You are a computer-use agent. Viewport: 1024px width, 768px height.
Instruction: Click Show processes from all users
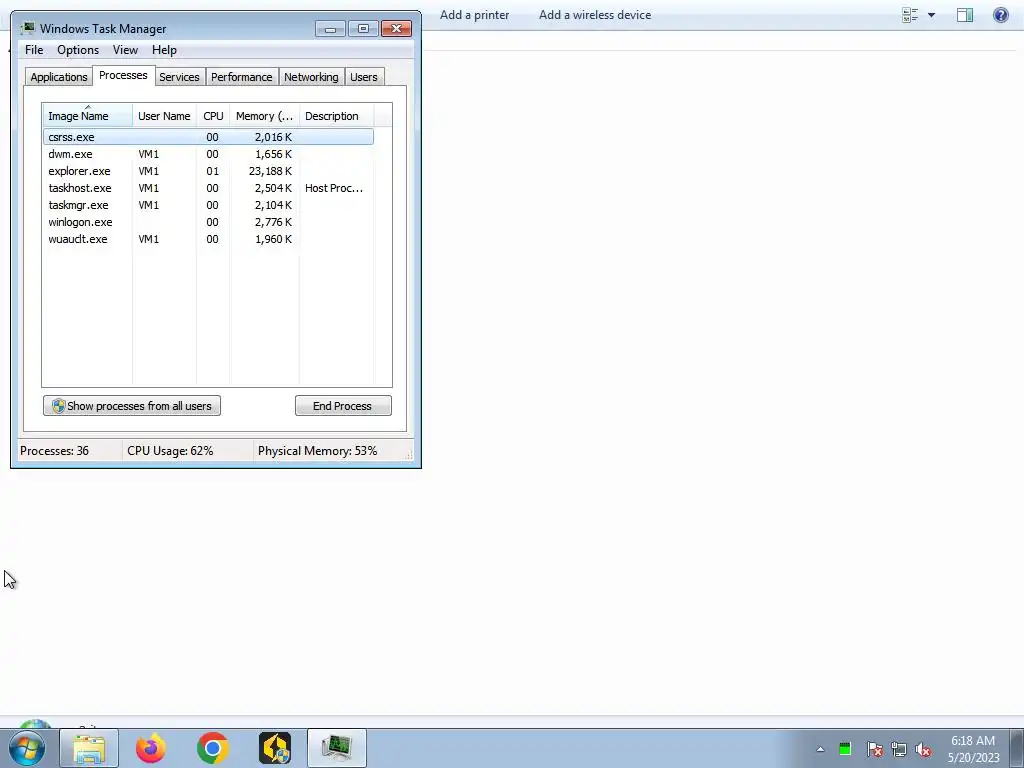(x=132, y=406)
